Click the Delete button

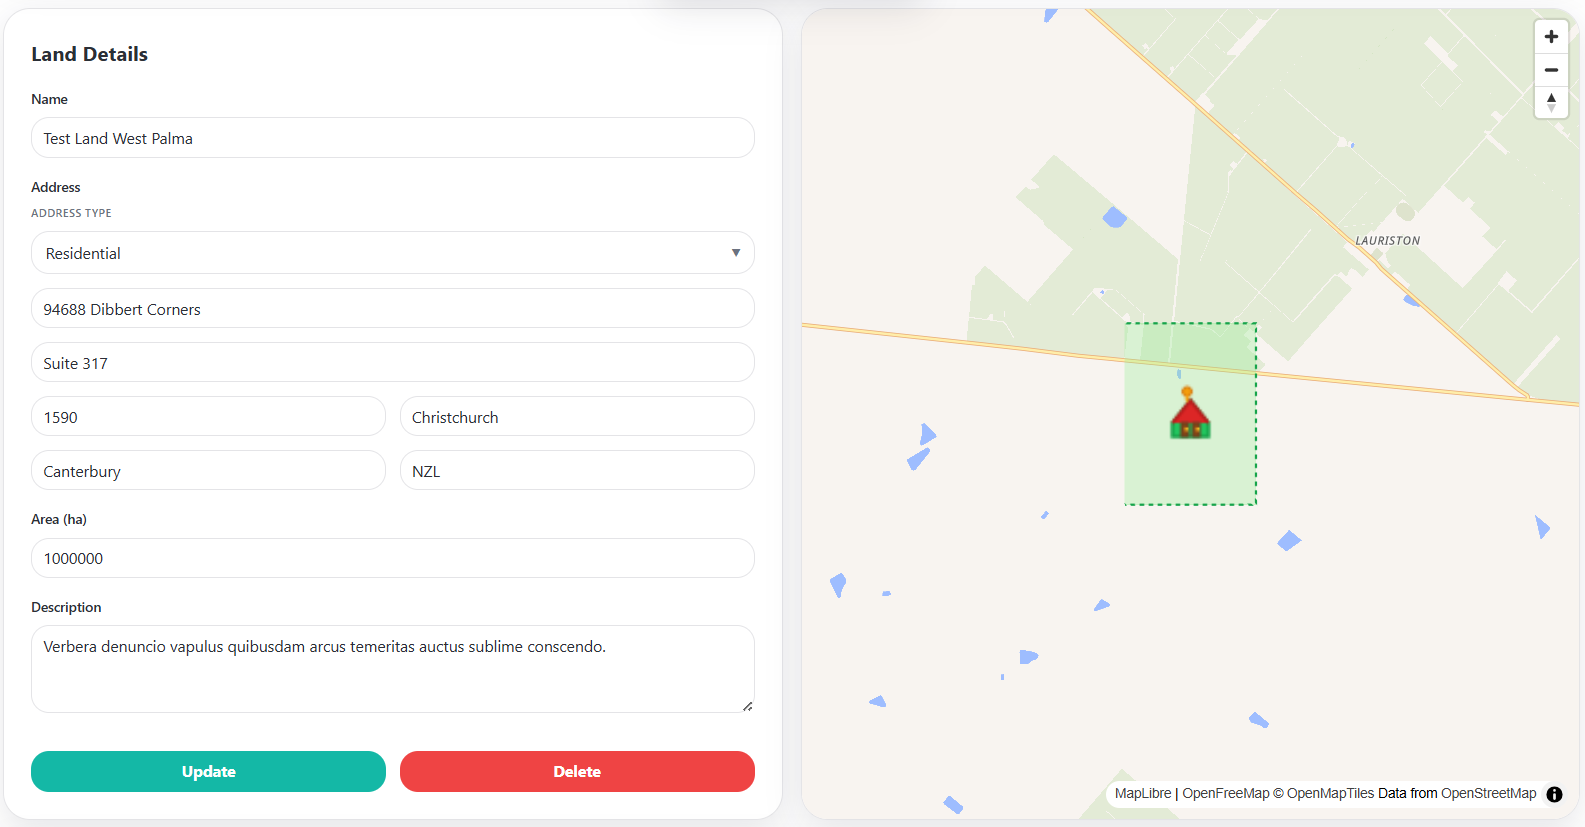pos(577,772)
